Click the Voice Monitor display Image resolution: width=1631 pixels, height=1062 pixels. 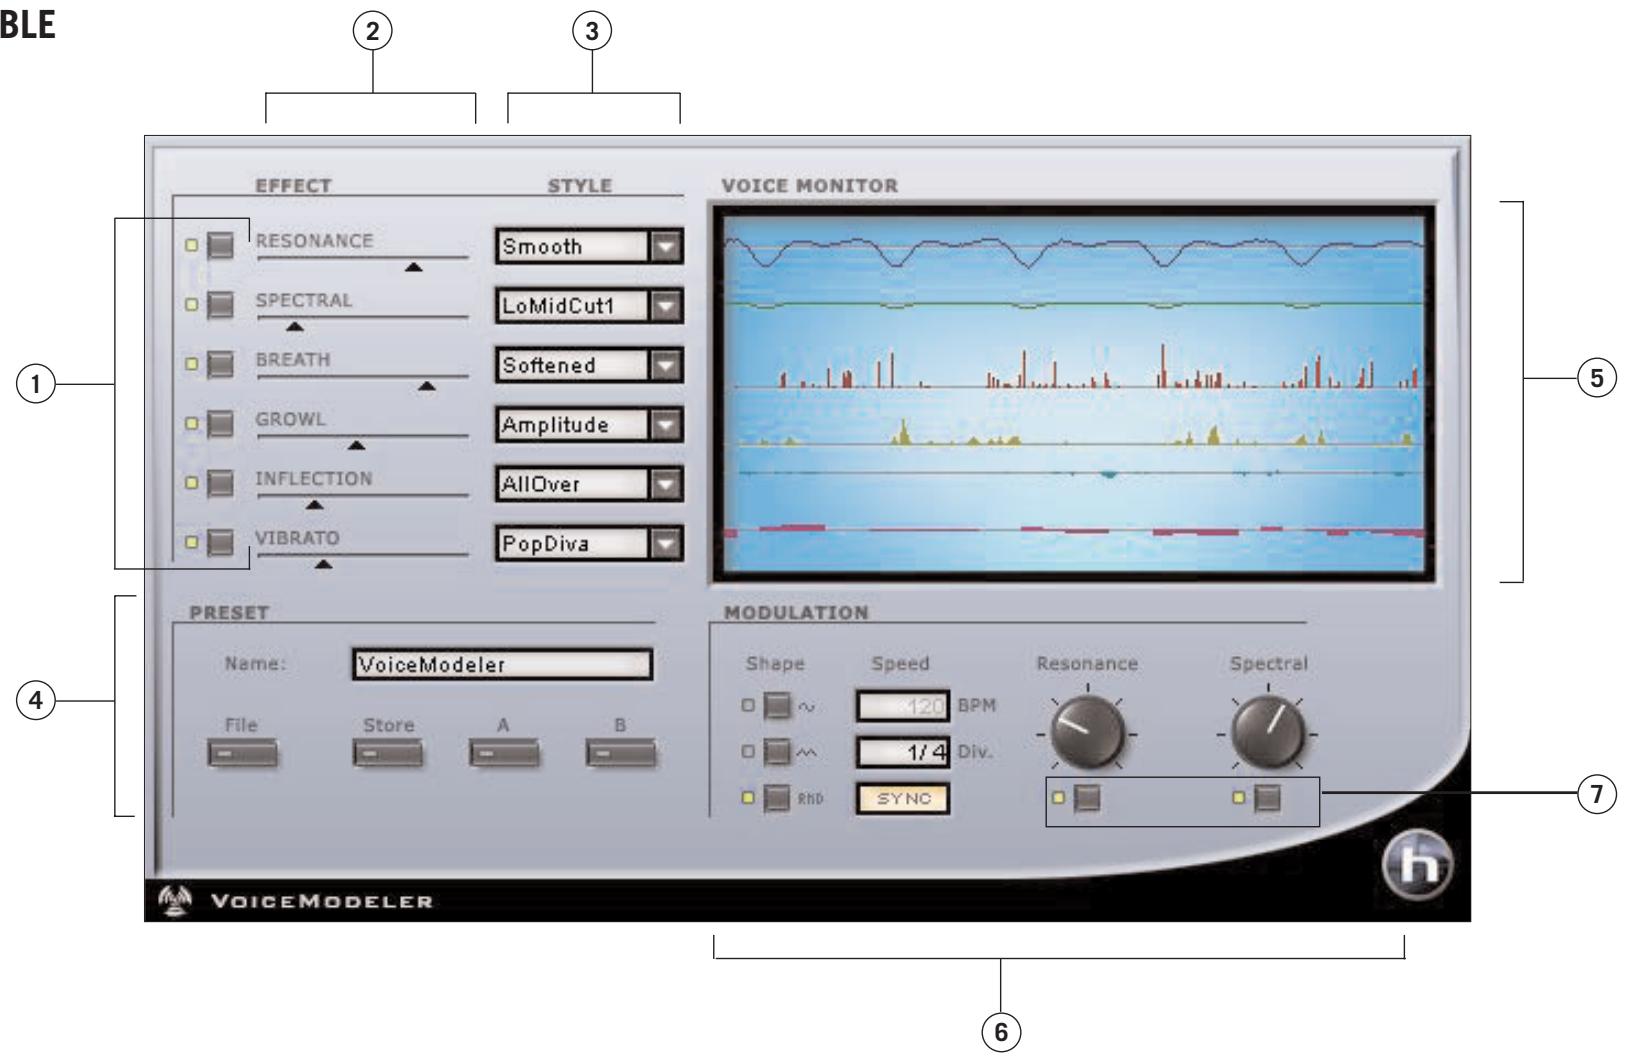[1072, 392]
